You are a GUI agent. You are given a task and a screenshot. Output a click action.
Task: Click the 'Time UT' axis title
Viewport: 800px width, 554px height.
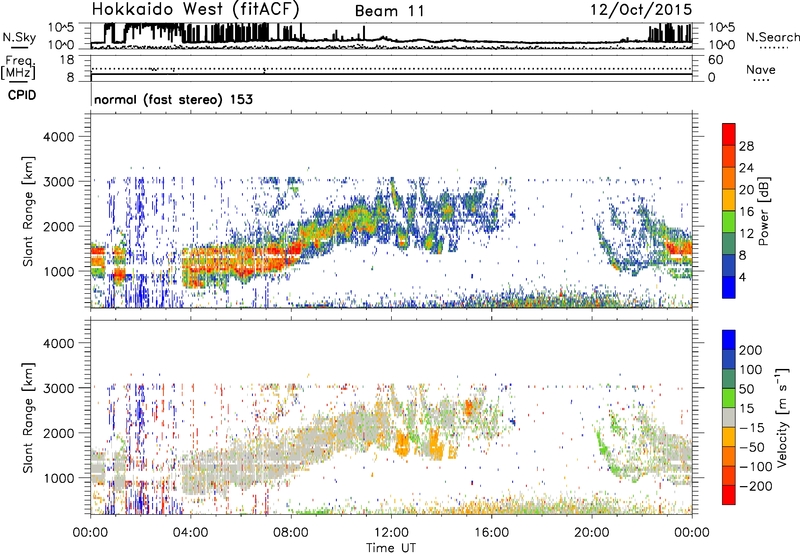[391, 548]
